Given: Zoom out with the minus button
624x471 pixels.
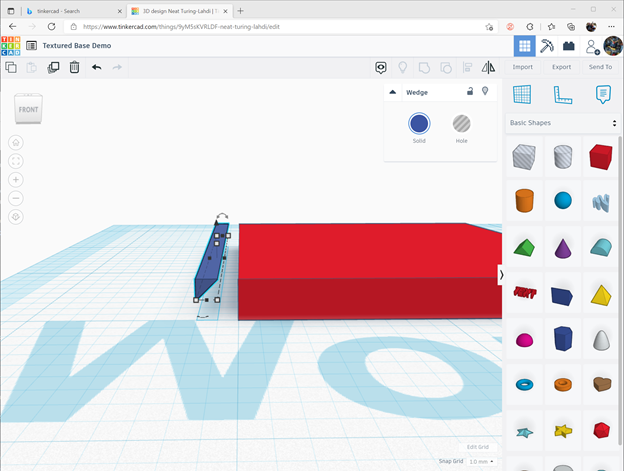Looking at the screenshot, I should click(16, 198).
